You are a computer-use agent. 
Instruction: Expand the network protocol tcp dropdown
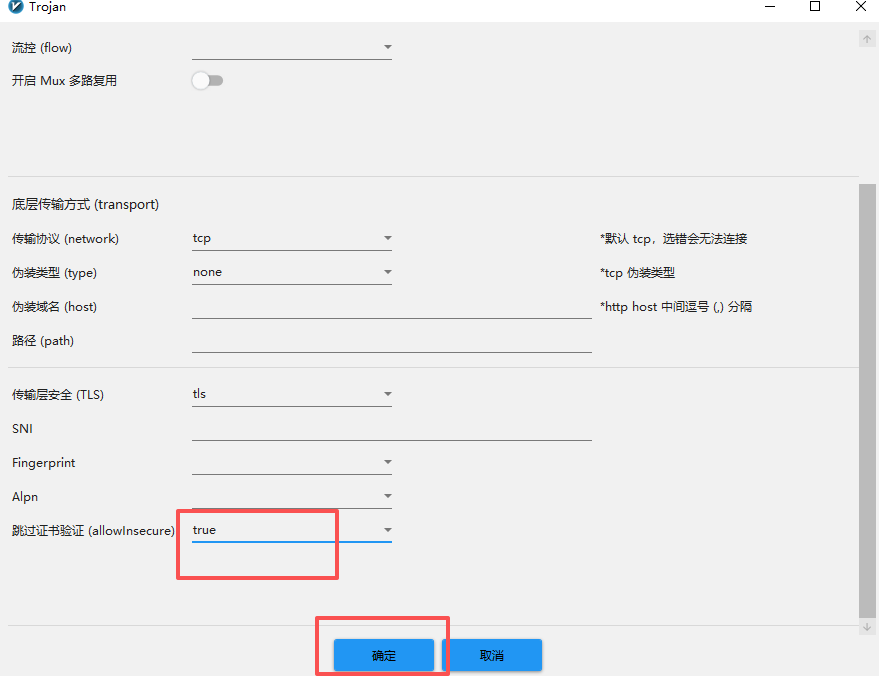click(291, 239)
